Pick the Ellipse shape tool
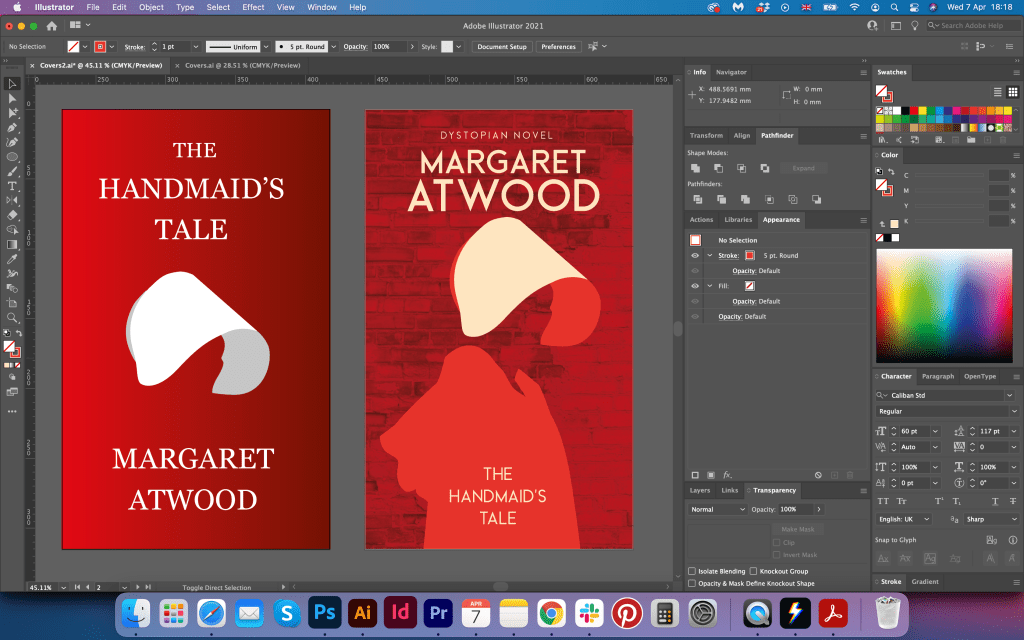 point(12,157)
